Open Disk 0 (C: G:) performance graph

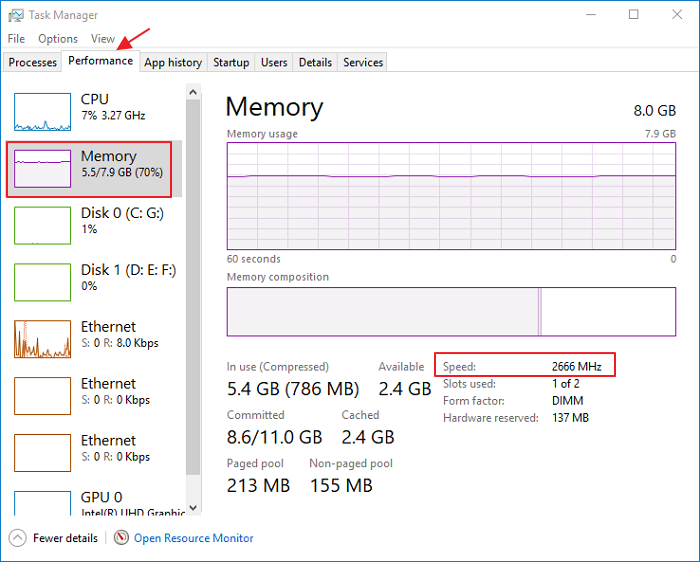point(94,225)
